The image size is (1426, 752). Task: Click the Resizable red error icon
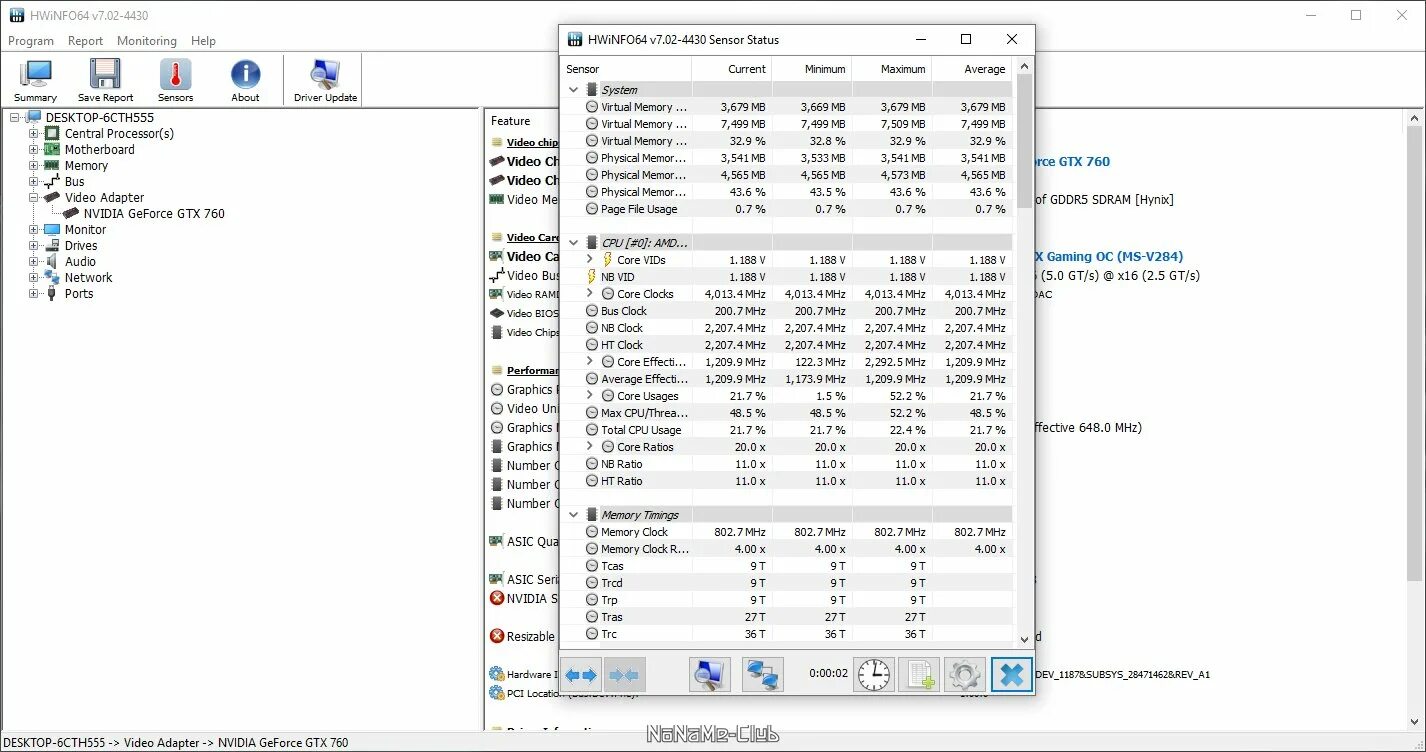tap(497, 636)
